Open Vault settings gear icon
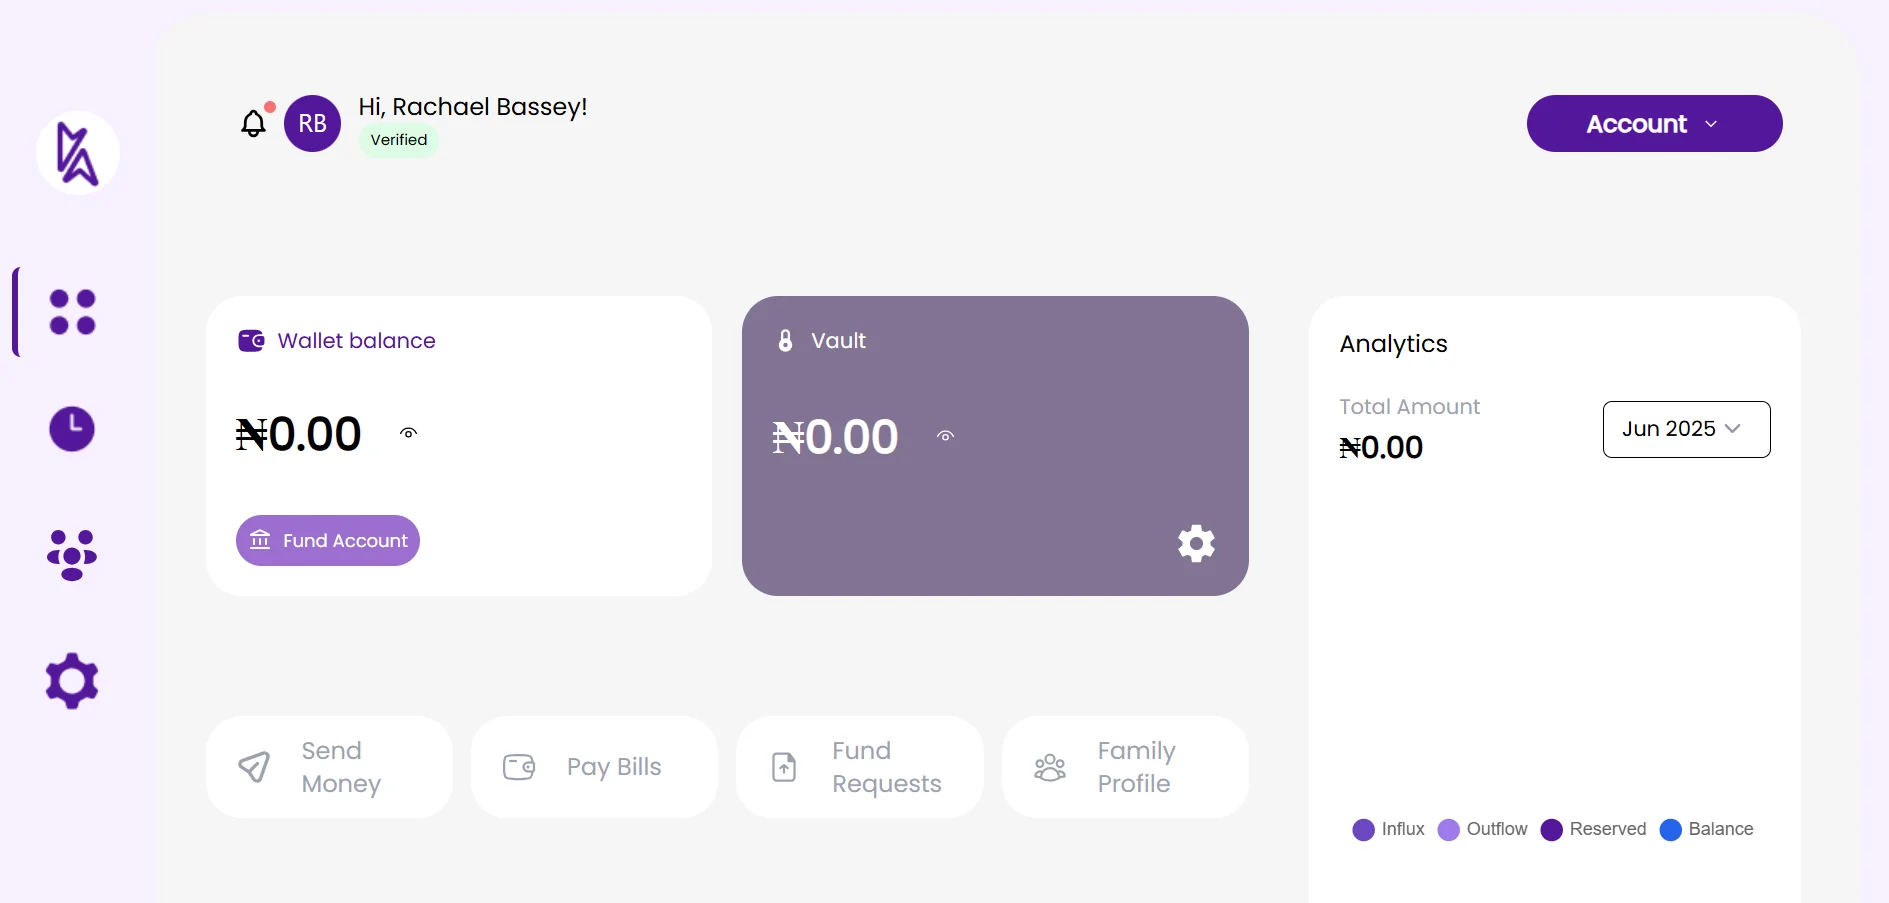Viewport: 1889px width, 903px height. coord(1196,544)
